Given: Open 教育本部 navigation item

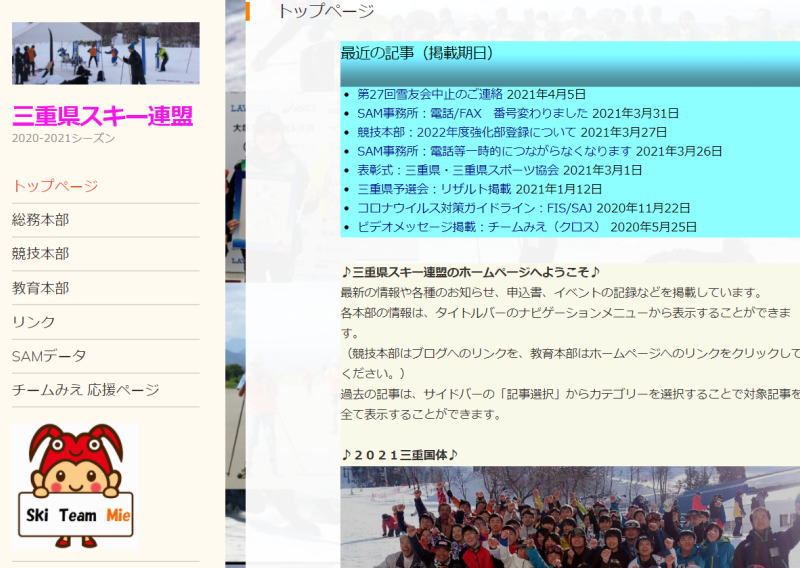Looking at the screenshot, I should 41,288.
